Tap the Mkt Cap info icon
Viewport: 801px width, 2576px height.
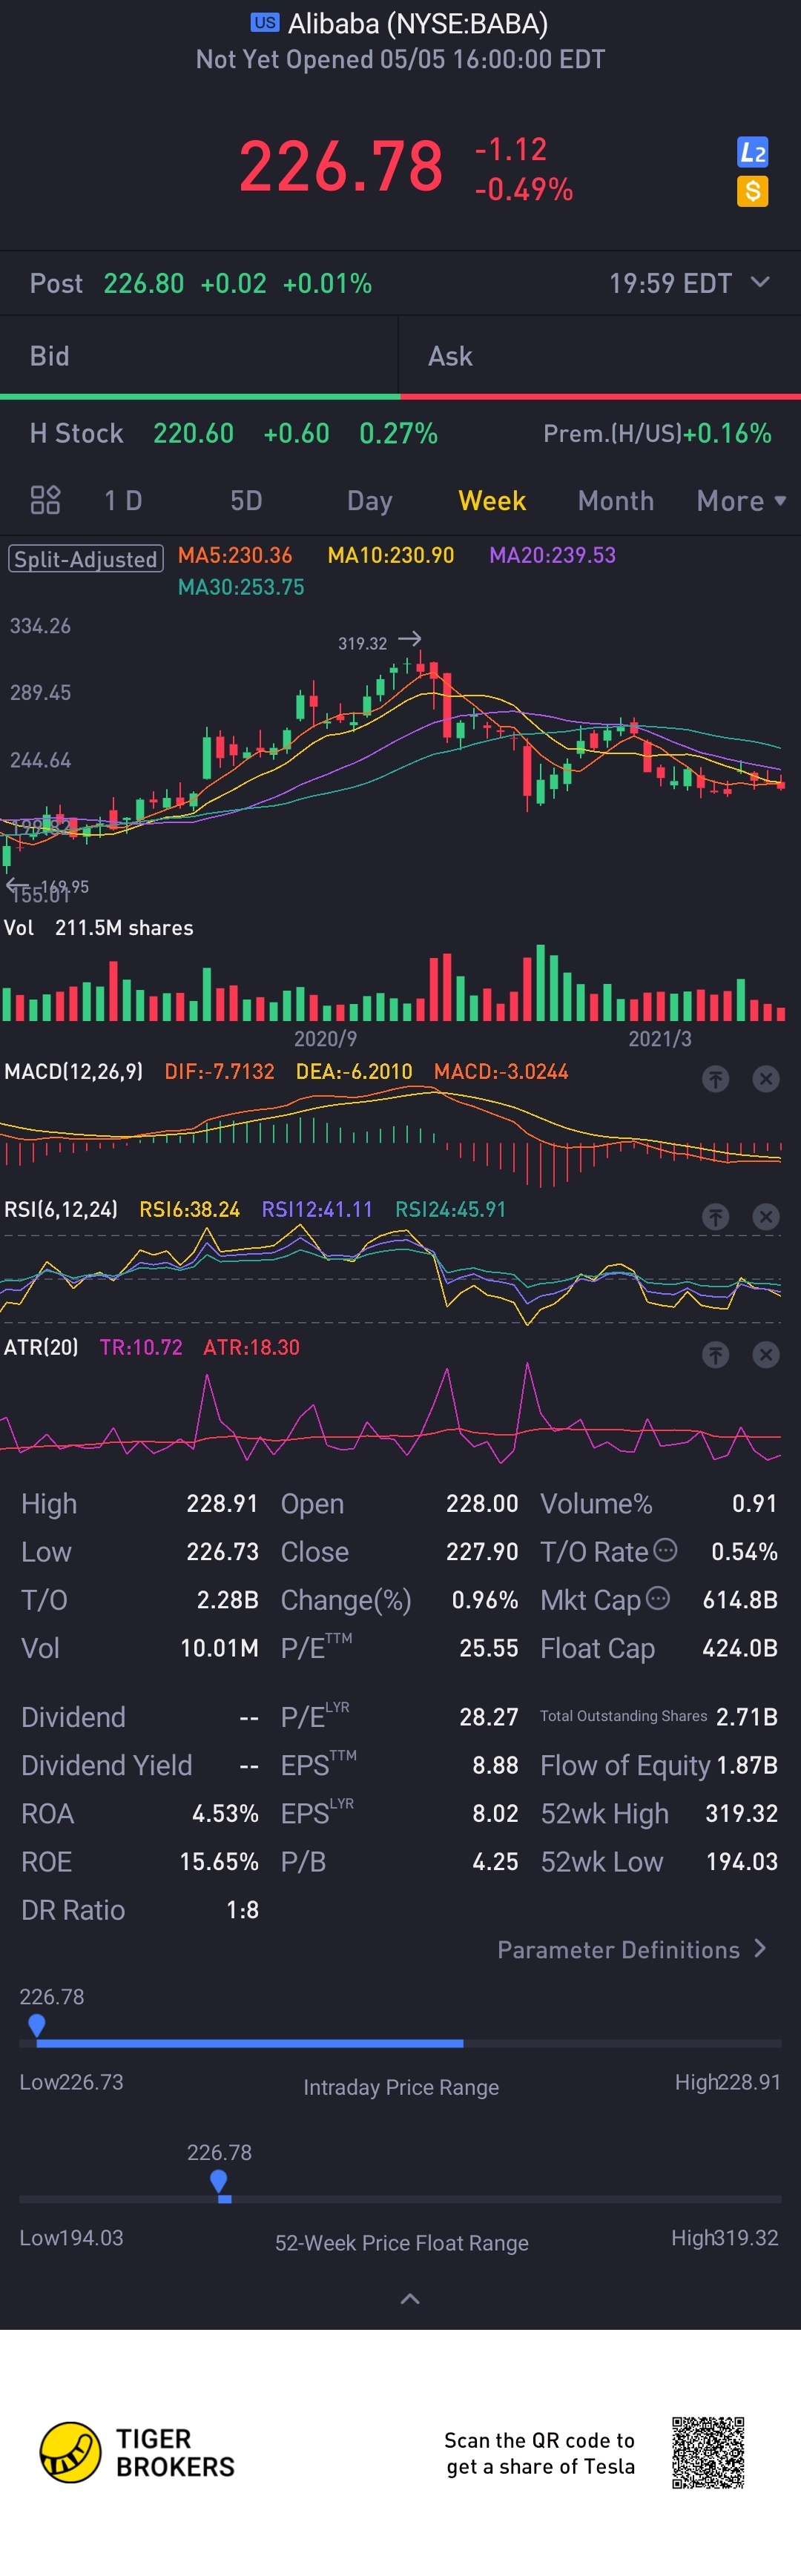(x=658, y=1598)
